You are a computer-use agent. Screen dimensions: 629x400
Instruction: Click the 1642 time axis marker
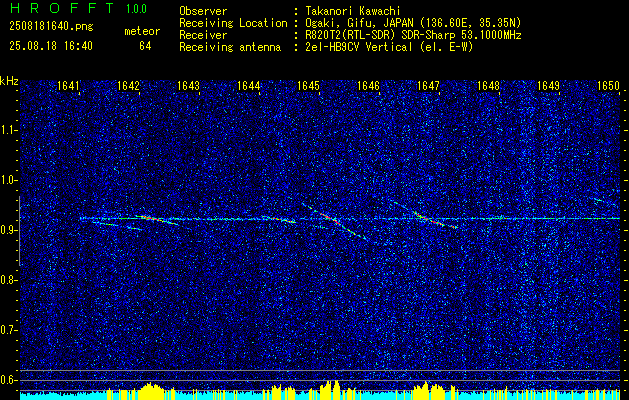pyautogui.click(x=128, y=86)
